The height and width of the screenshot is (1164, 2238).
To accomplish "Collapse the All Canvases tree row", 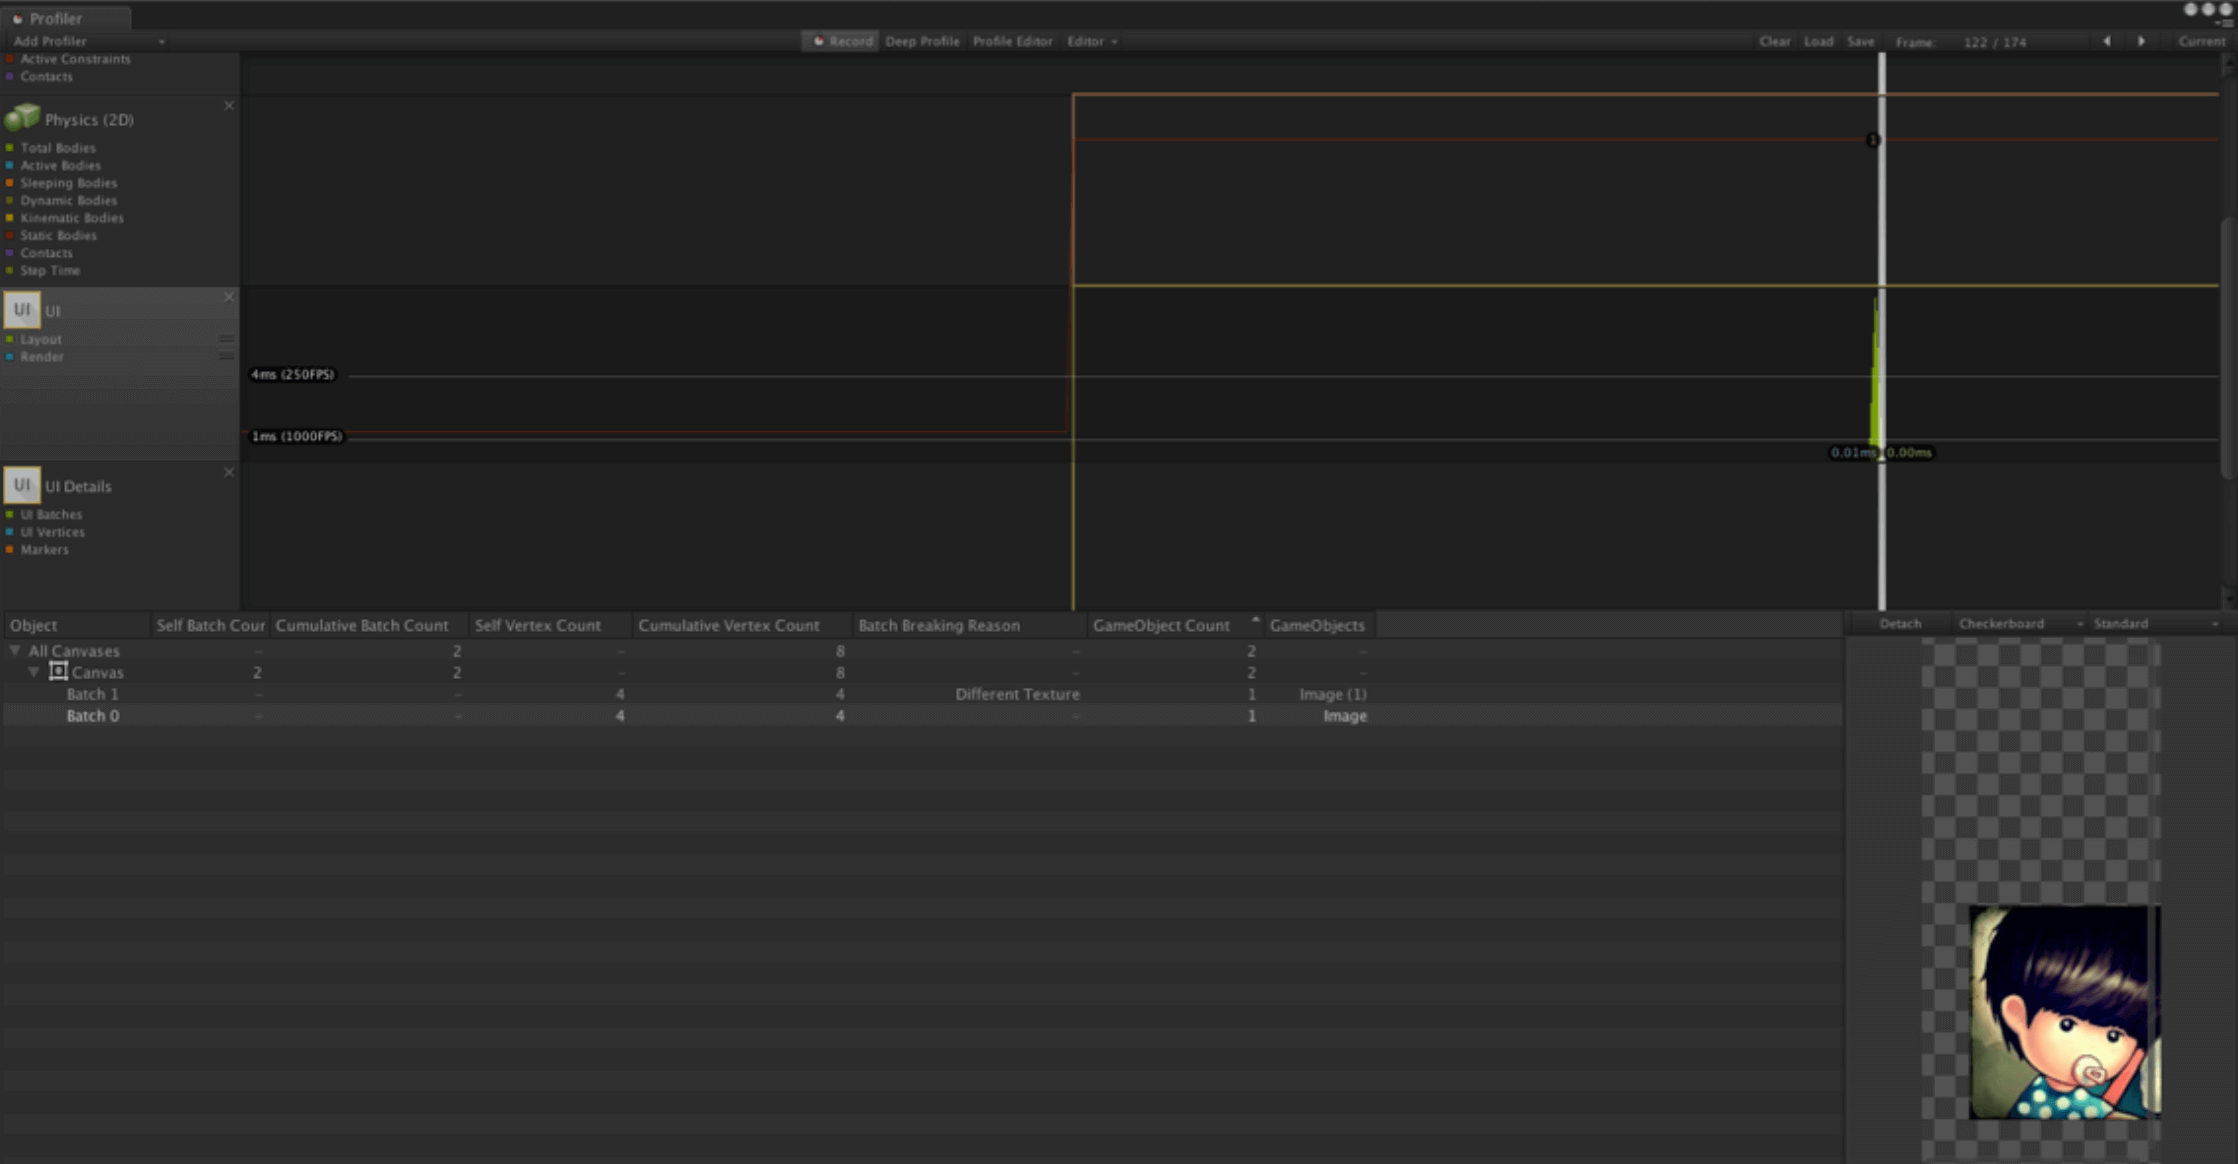I will point(15,651).
